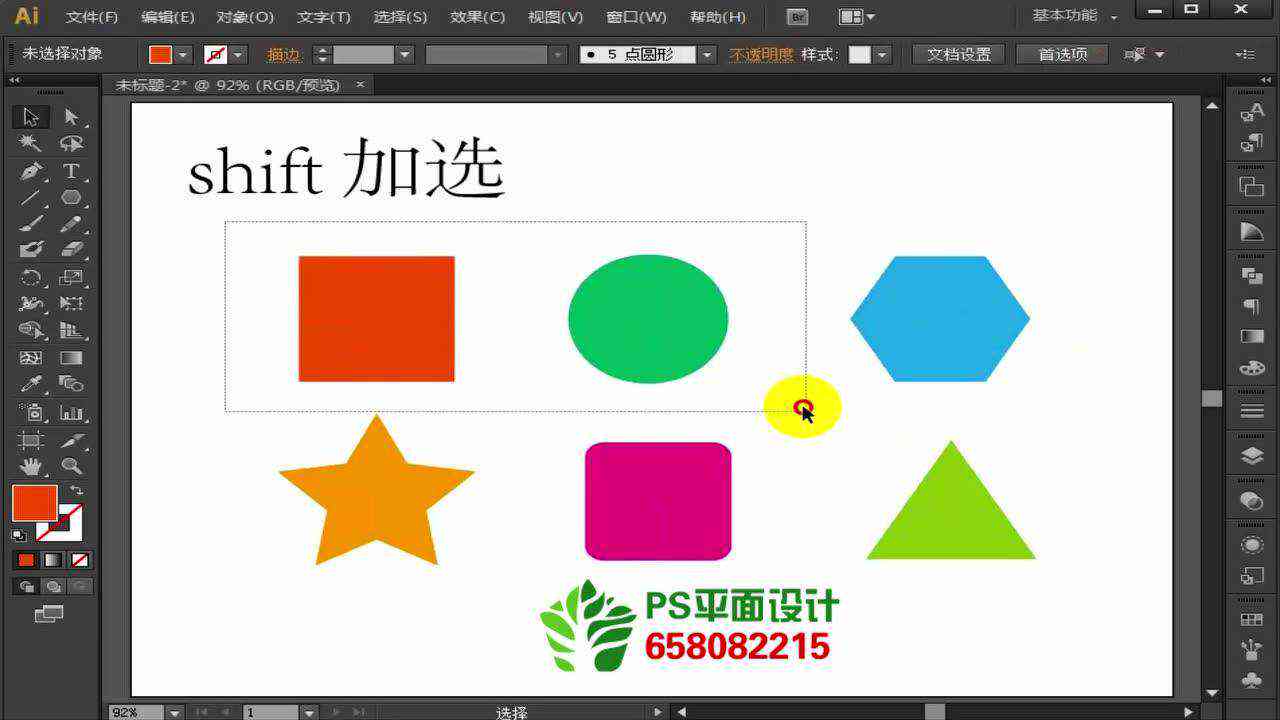The image size is (1280, 720).
Task: Enable Draw Normal mode
Action: 27,586
